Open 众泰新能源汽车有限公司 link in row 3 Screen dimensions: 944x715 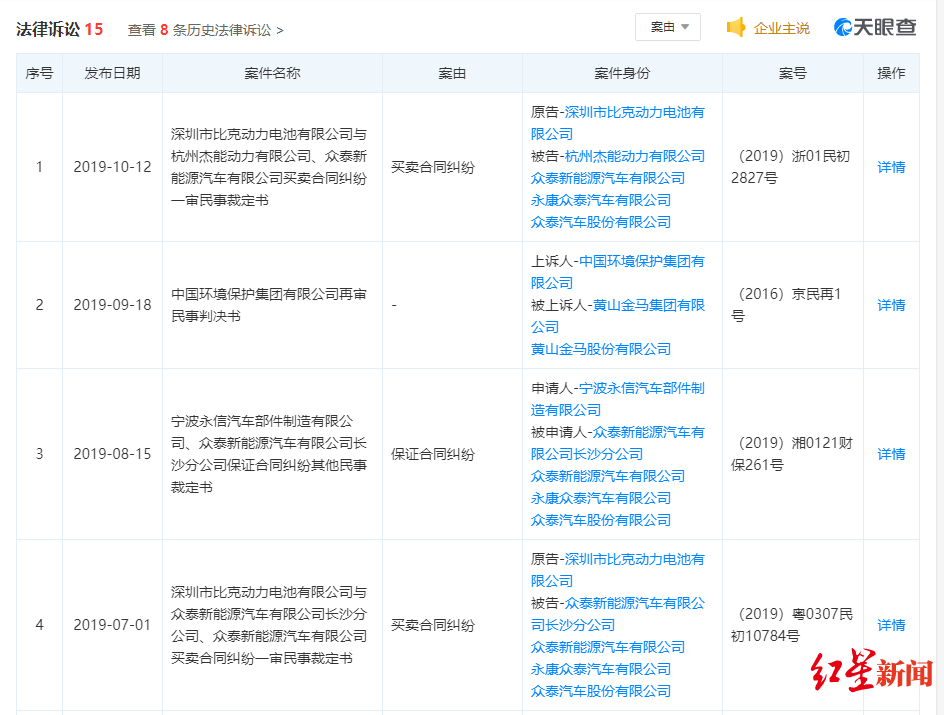coord(608,476)
